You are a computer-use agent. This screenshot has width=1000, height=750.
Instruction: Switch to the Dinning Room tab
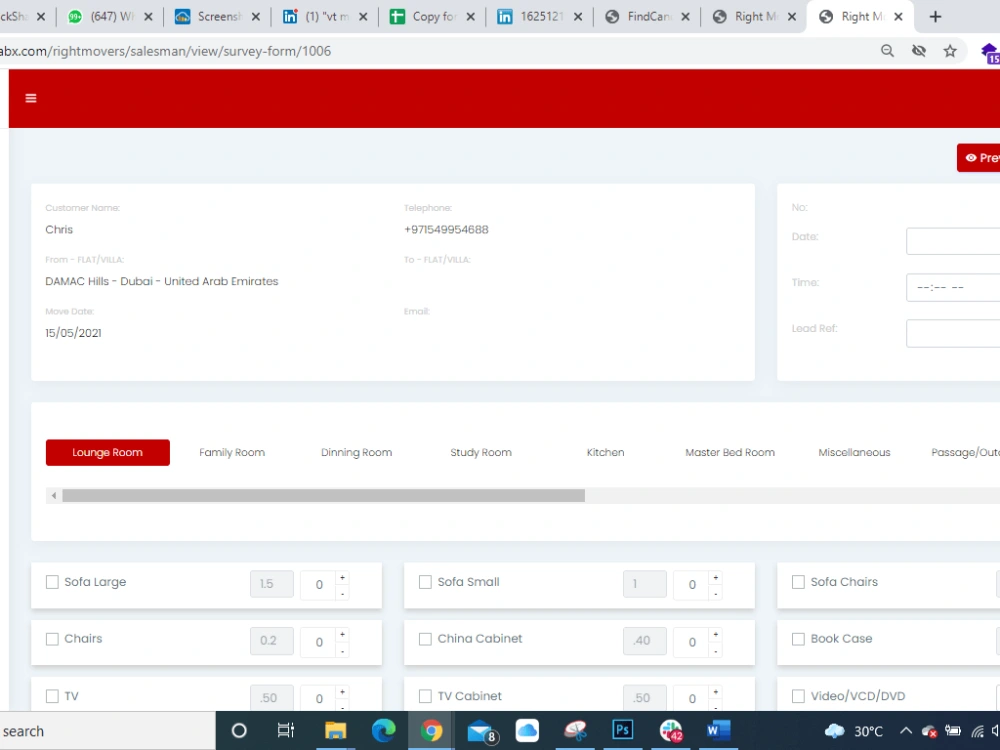357,452
